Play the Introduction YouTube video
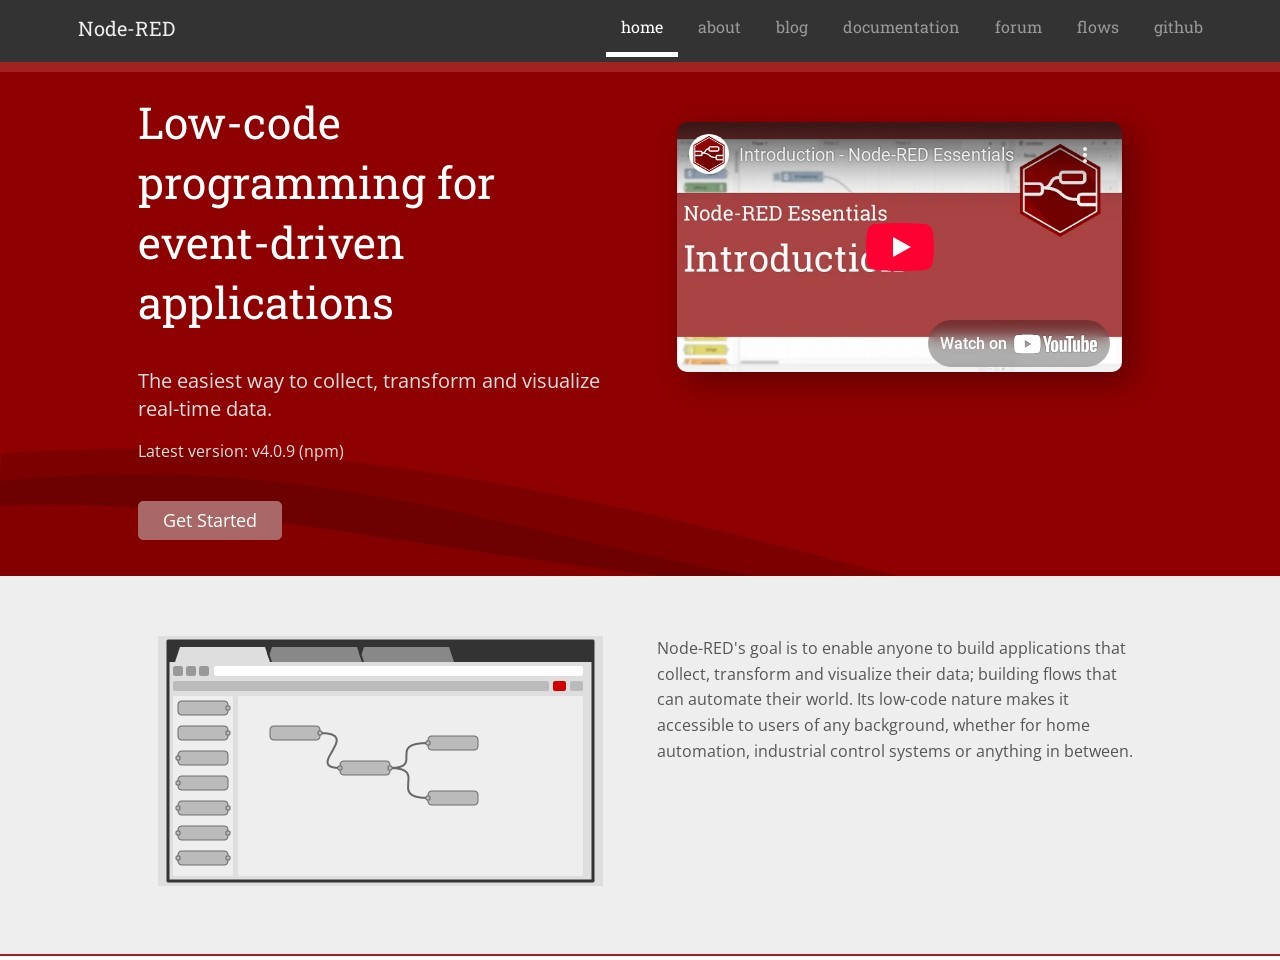This screenshot has width=1280, height=960. (900, 247)
